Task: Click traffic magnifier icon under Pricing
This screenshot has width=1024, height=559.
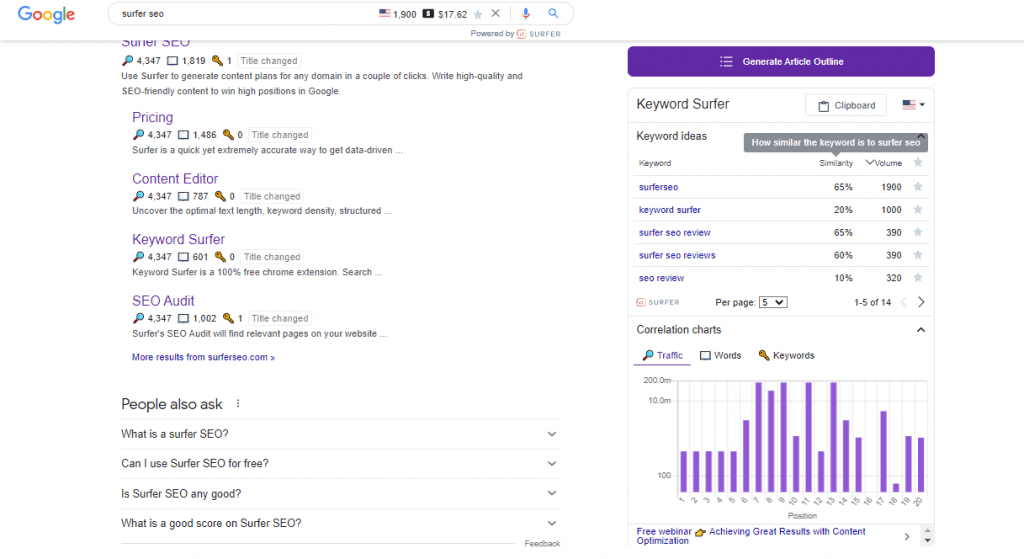Action: (x=138, y=135)
